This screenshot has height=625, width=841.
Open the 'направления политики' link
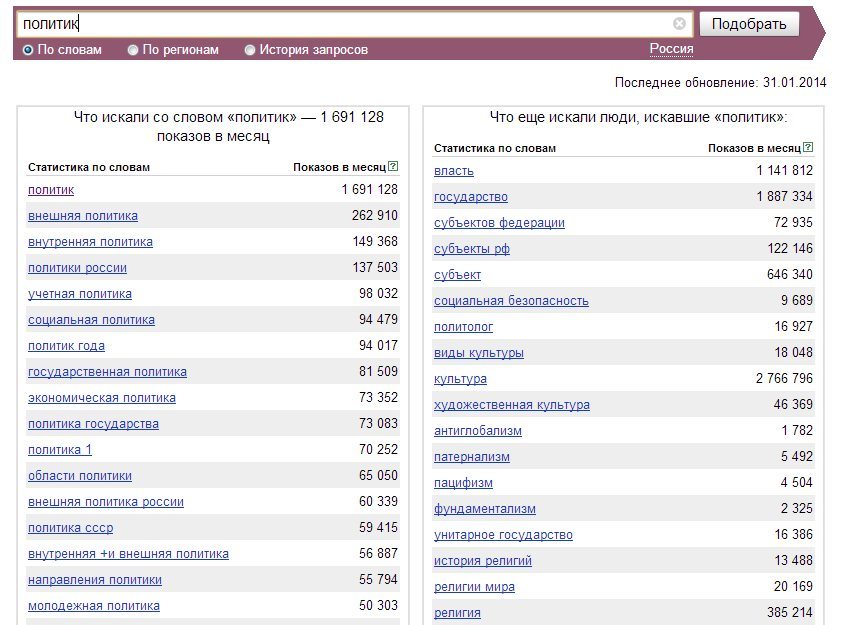click(x=94, y=580)
